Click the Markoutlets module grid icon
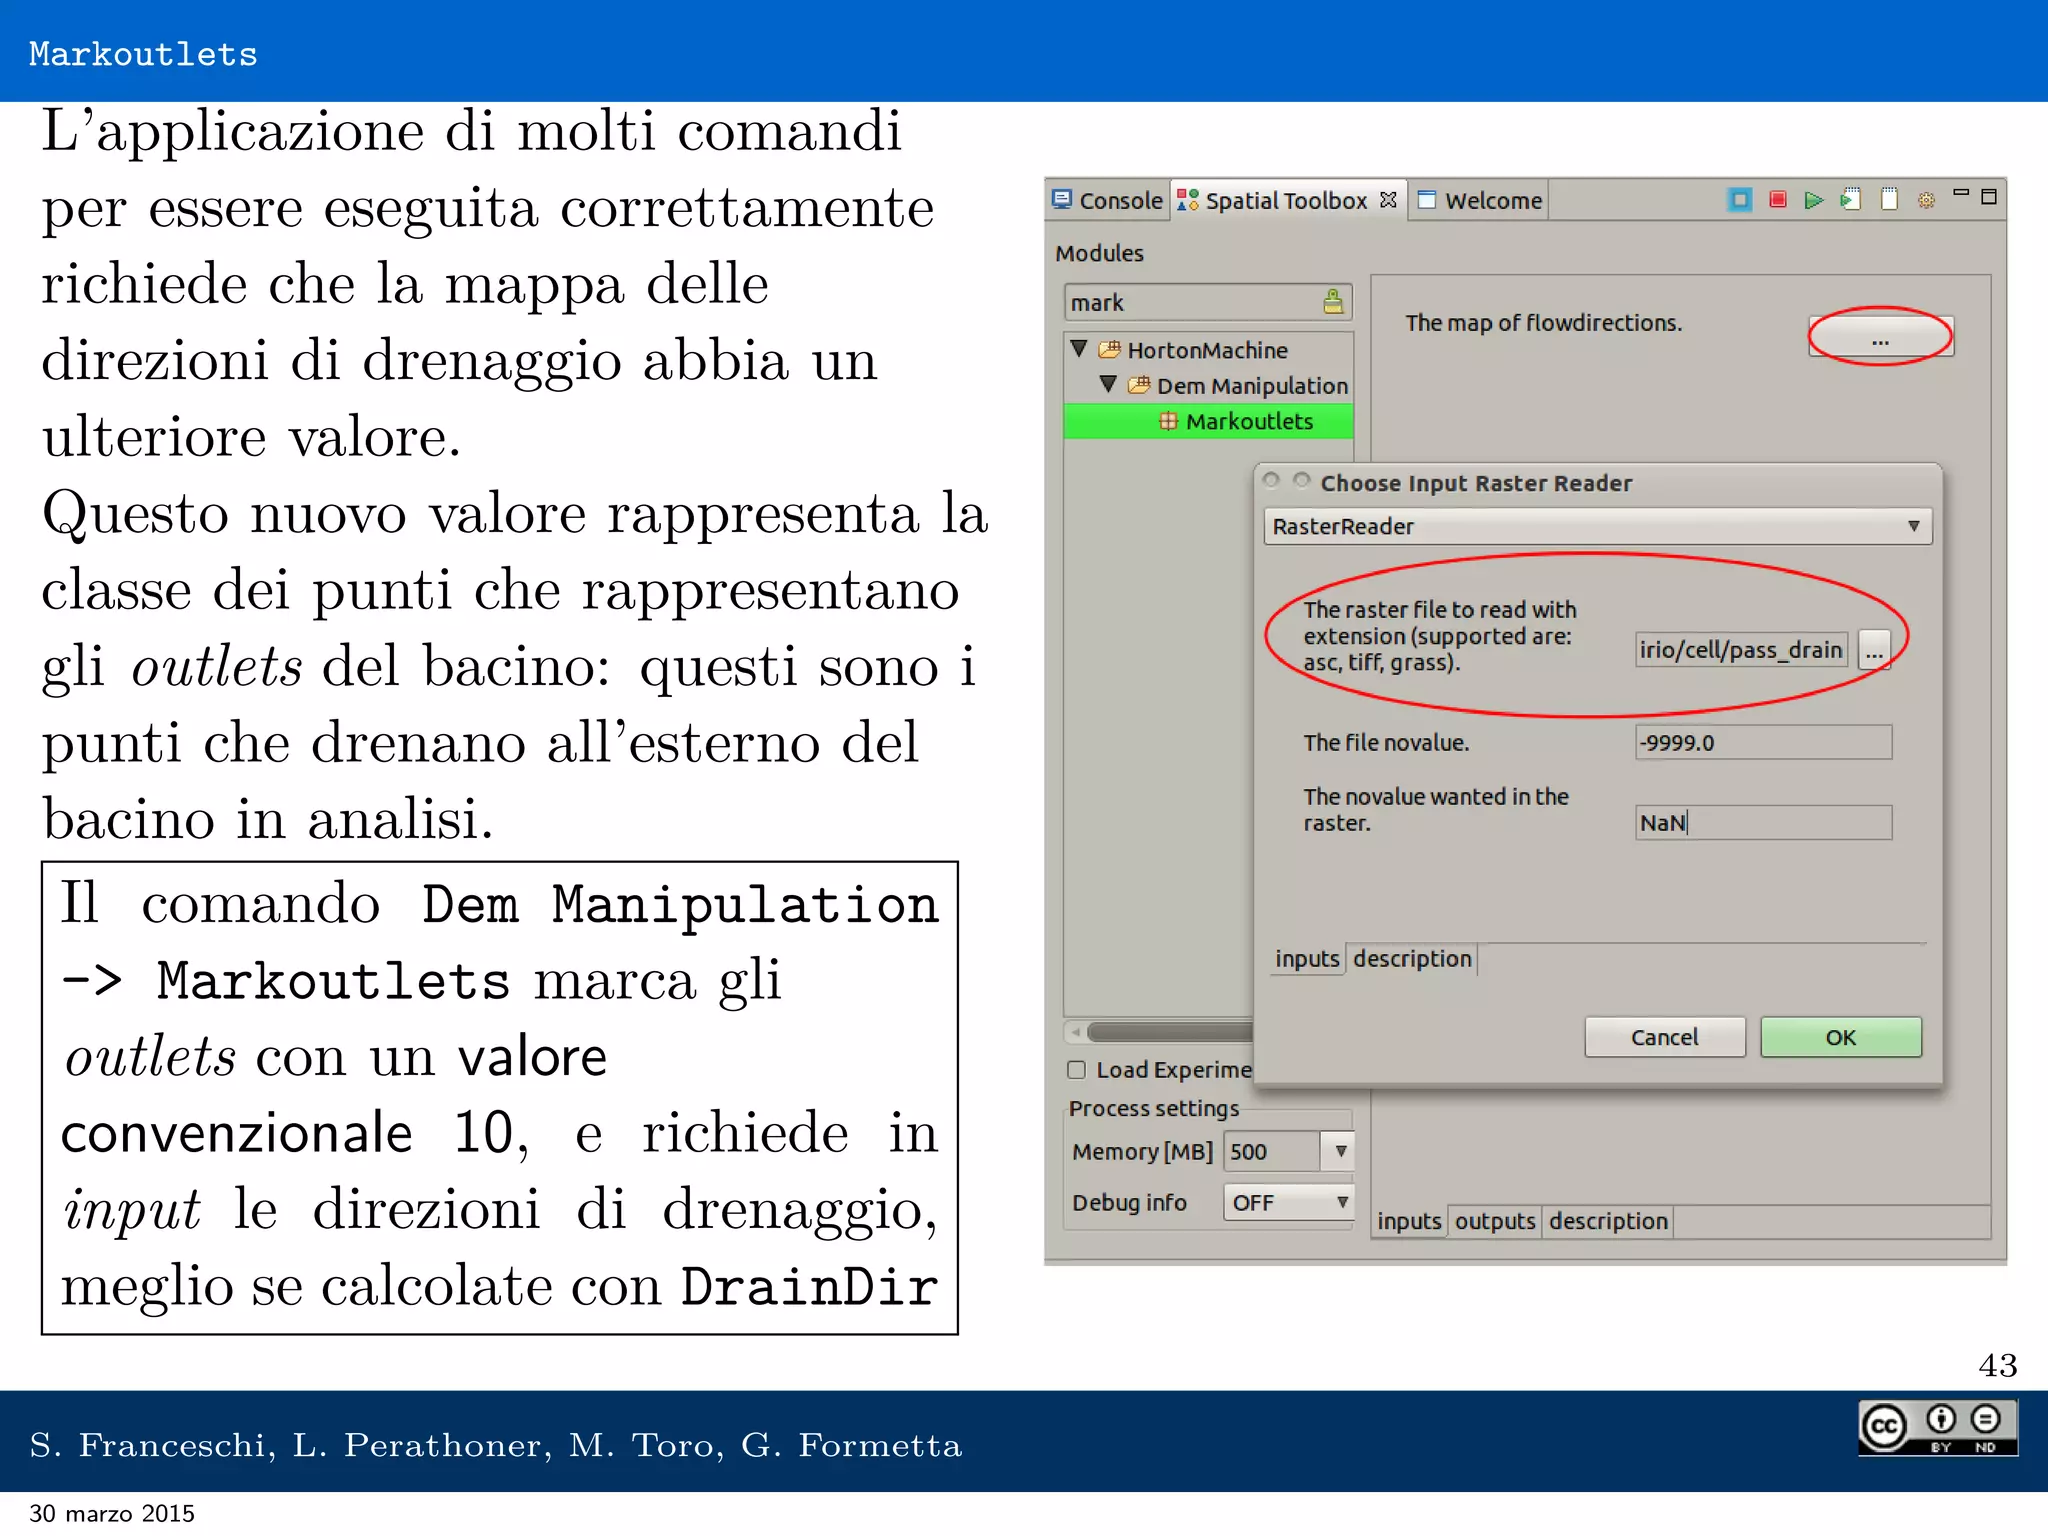Image resolution: width=2048 pixels, height=1536 pixels. tap(1168, 421)
